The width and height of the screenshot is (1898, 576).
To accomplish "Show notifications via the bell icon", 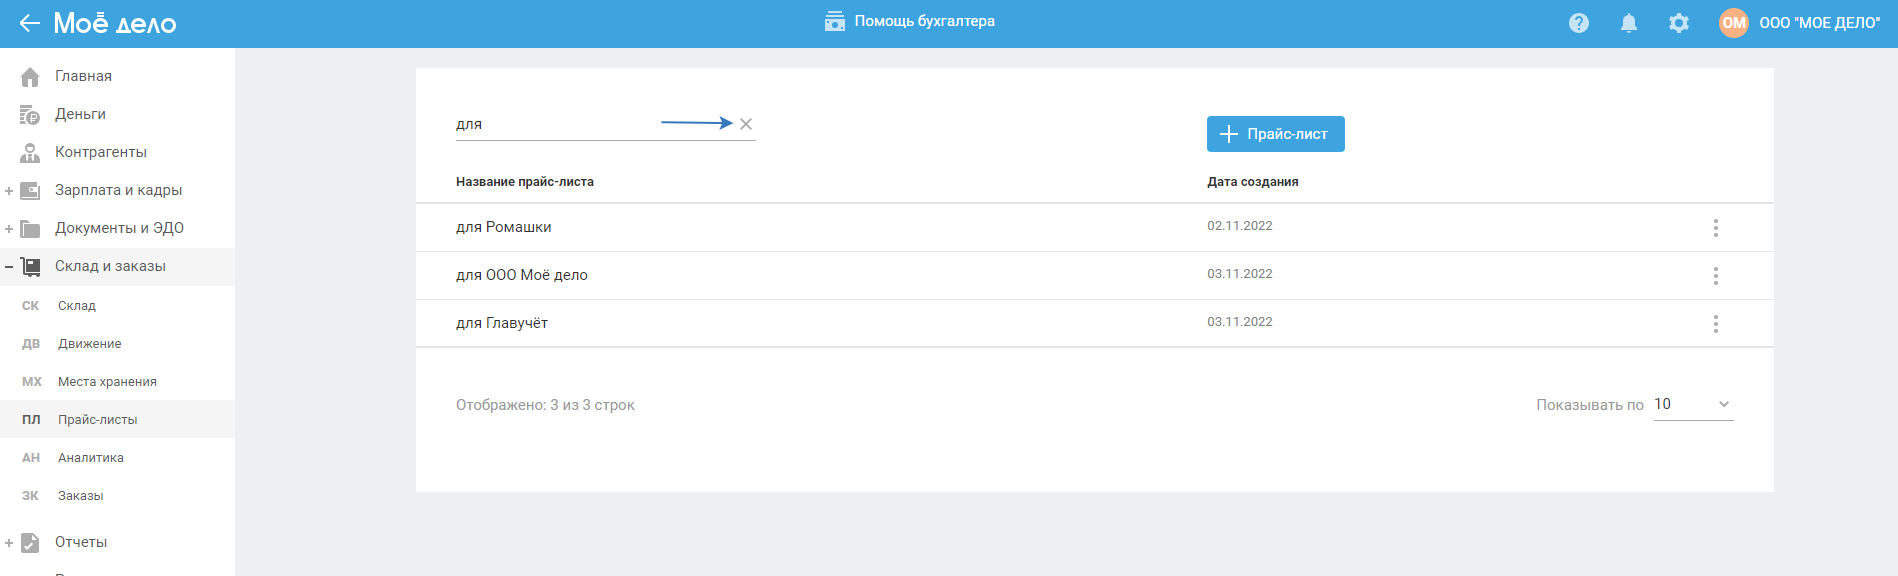I will click(x=1629, y=23).
